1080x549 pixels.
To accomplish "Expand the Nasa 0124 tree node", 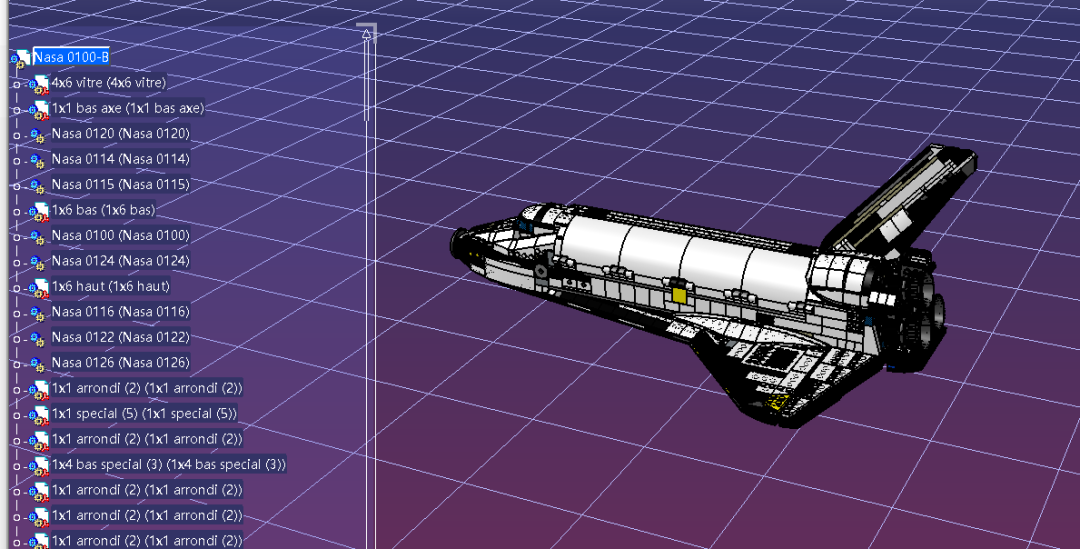I will [17, 263].
